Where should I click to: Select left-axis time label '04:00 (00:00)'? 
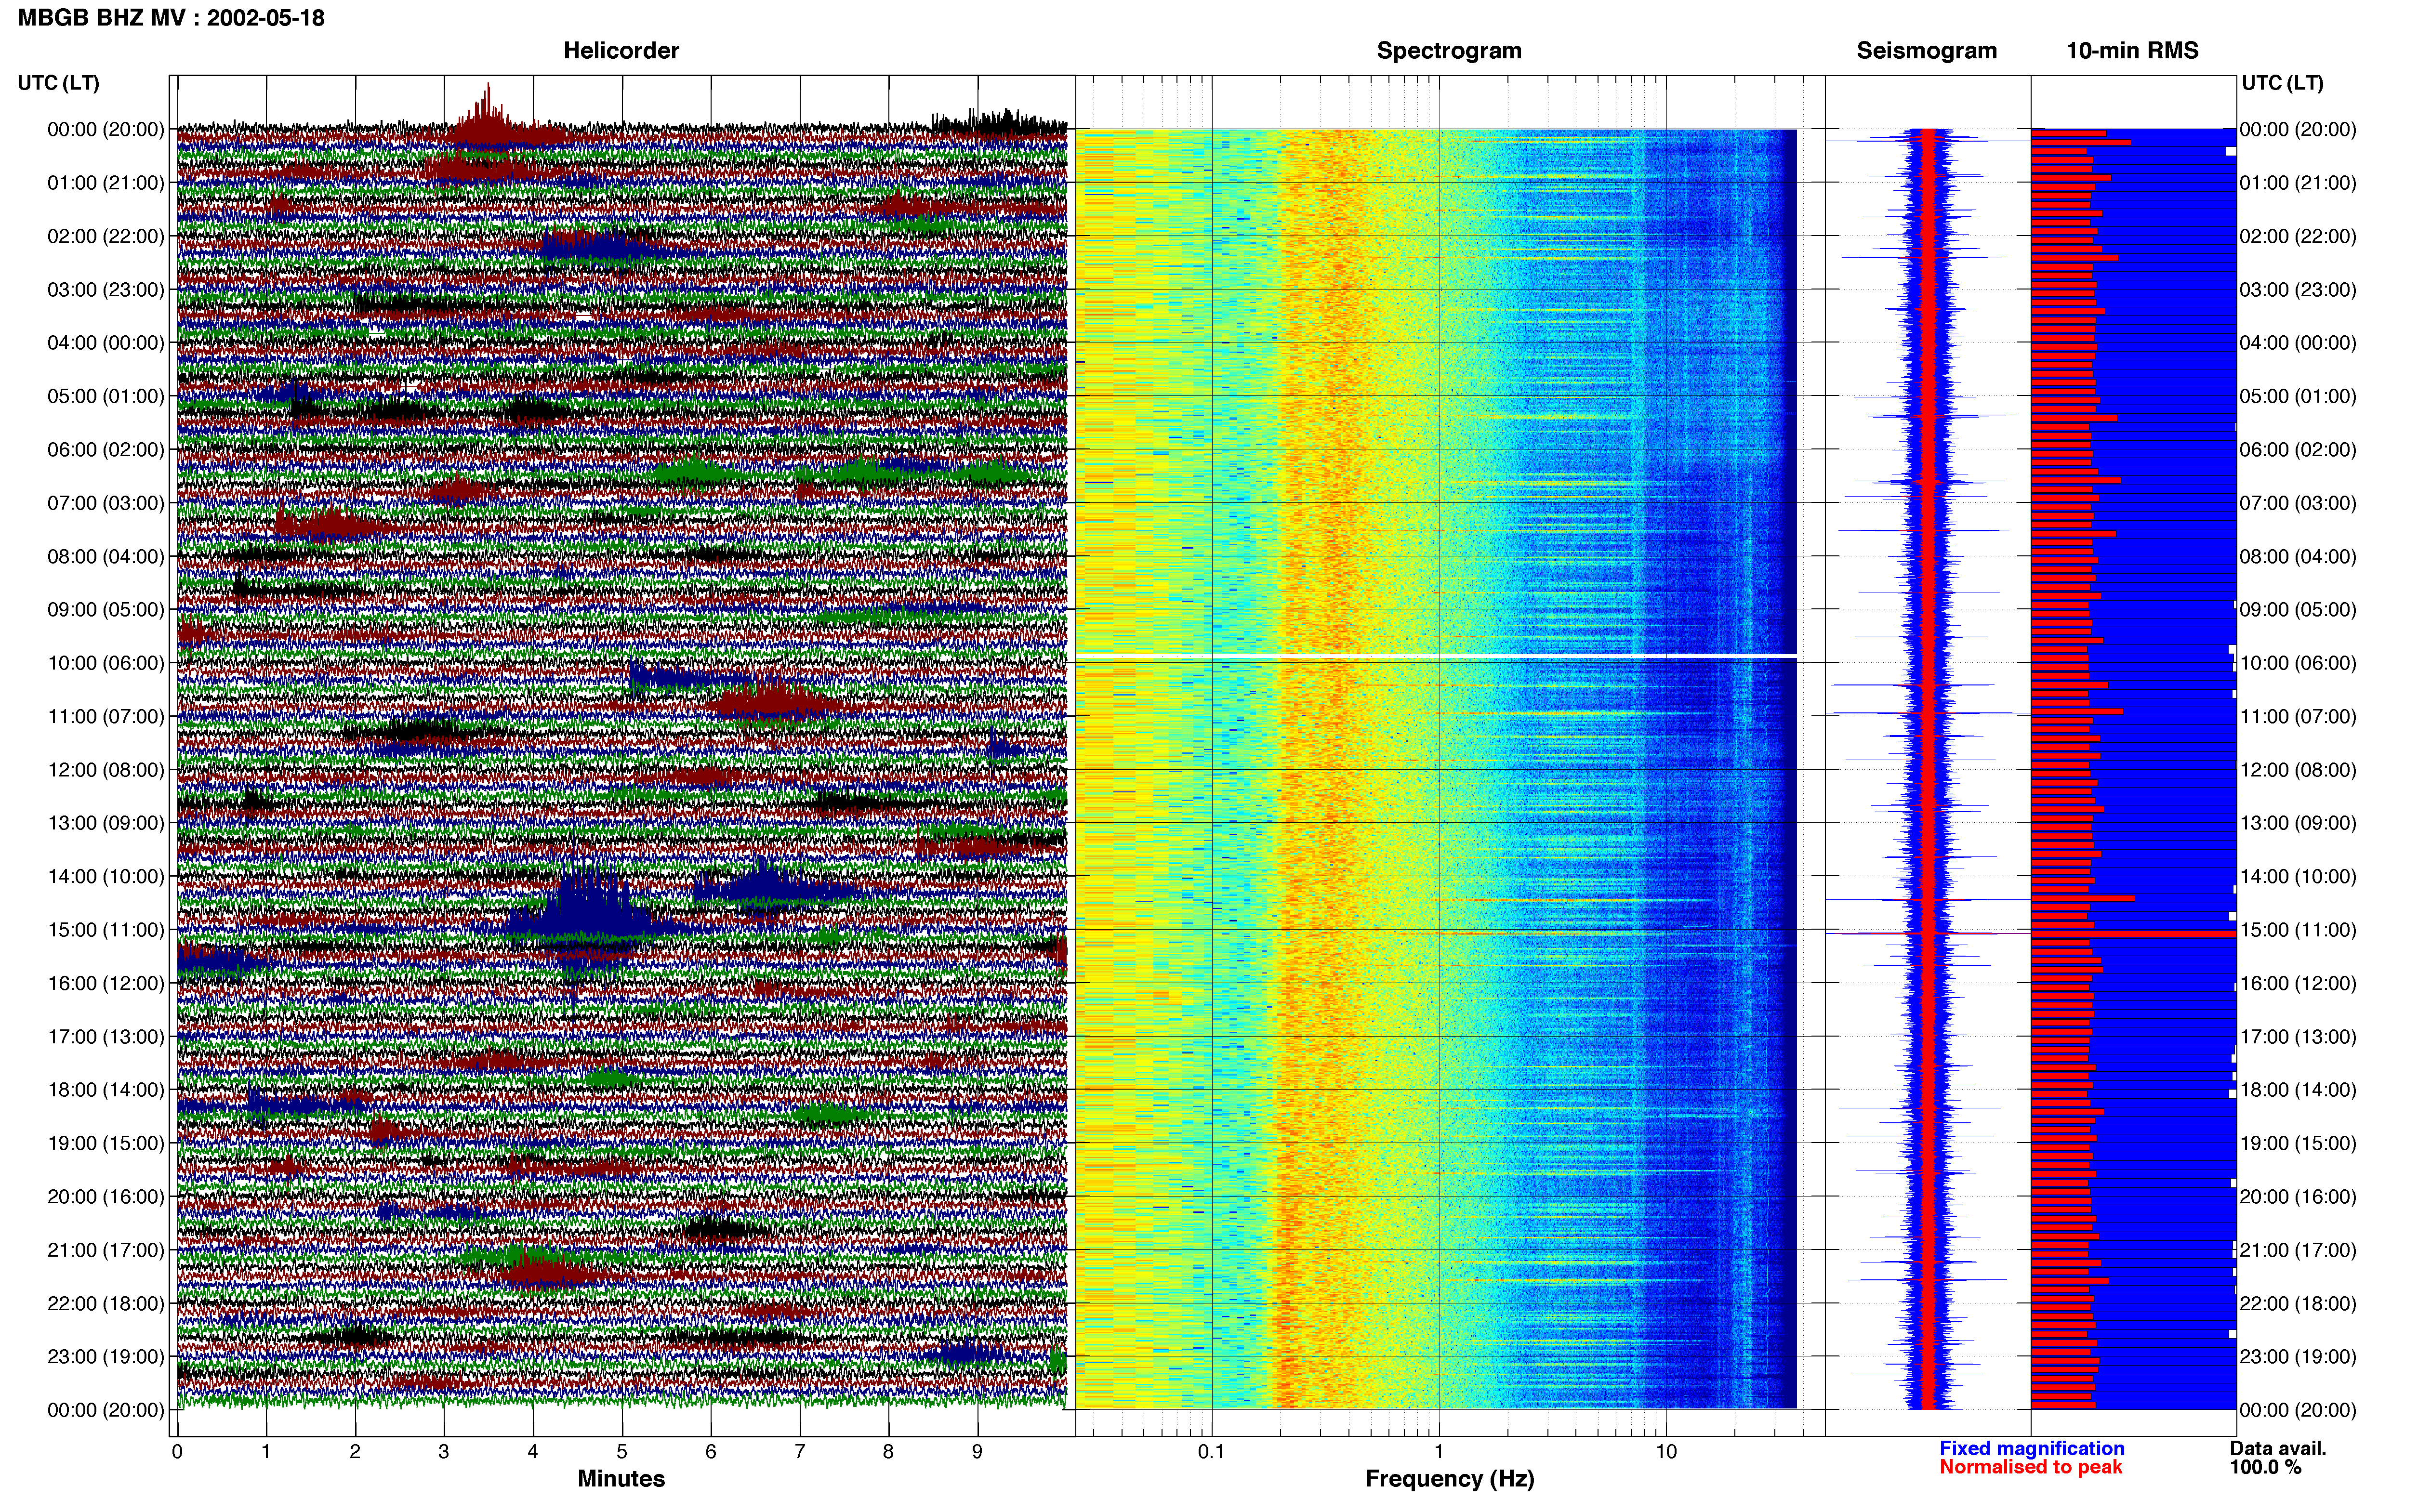point(106,343)
